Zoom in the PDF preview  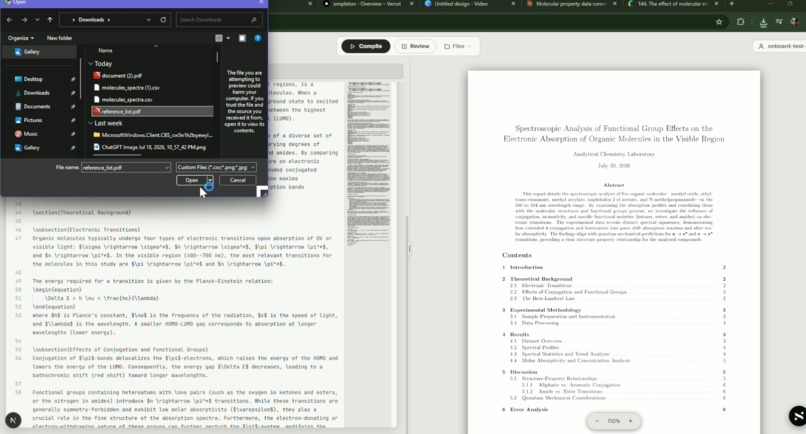630,421
